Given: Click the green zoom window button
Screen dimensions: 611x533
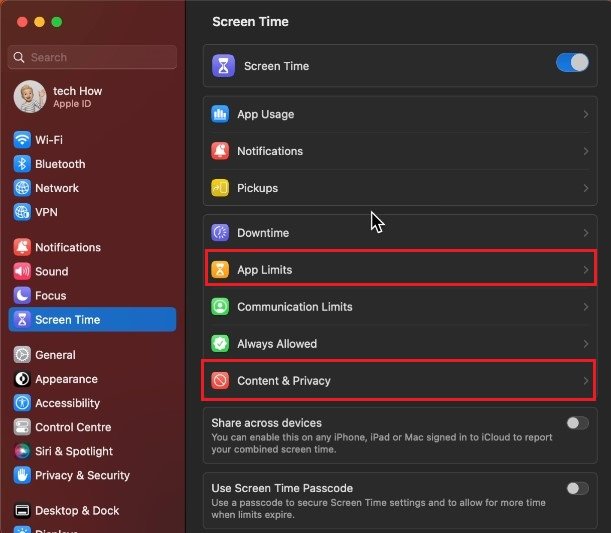Looking at the screenshot, I should click(57, 22).
